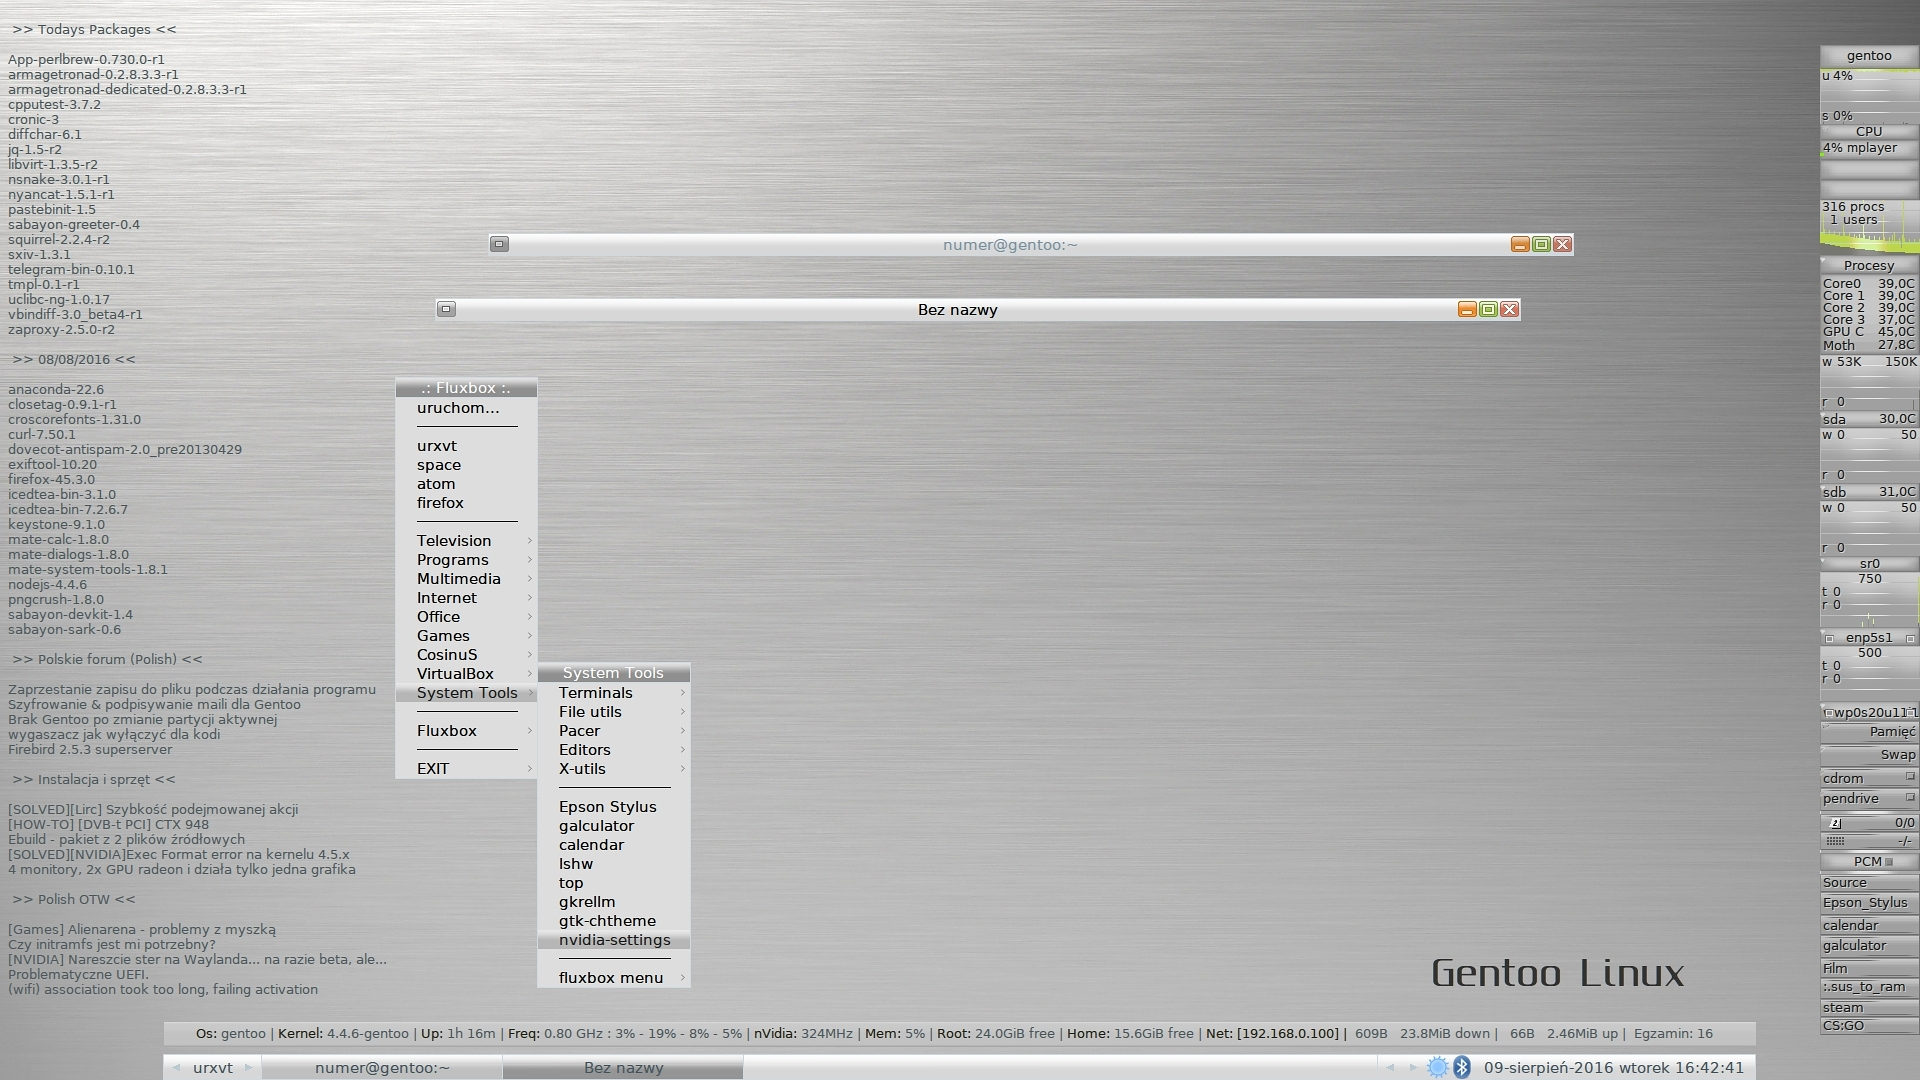Choose gkrellm in System Tools menu
This screenshot has height=1080, width=1920.
pos(614,901)
